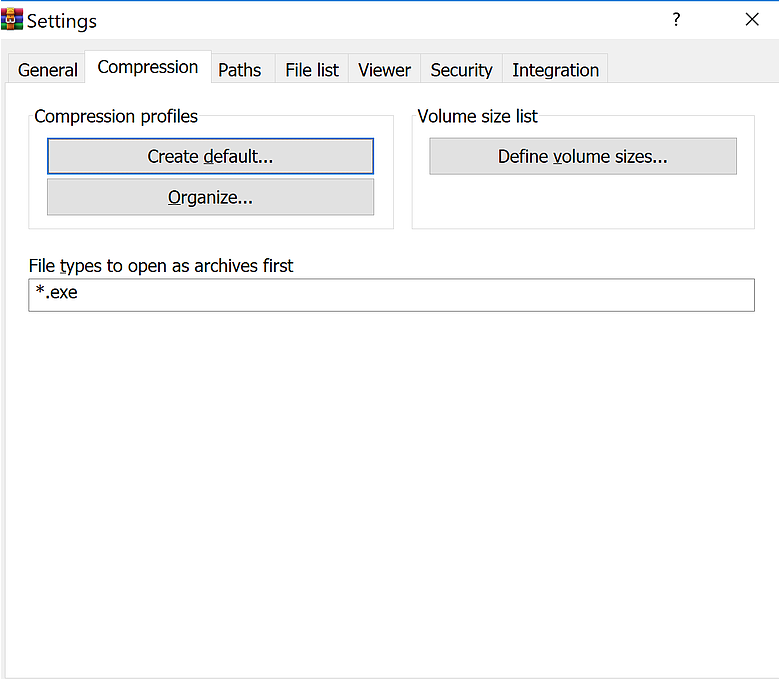
Task: Go to the File list tab
Action: click(312, 70)
